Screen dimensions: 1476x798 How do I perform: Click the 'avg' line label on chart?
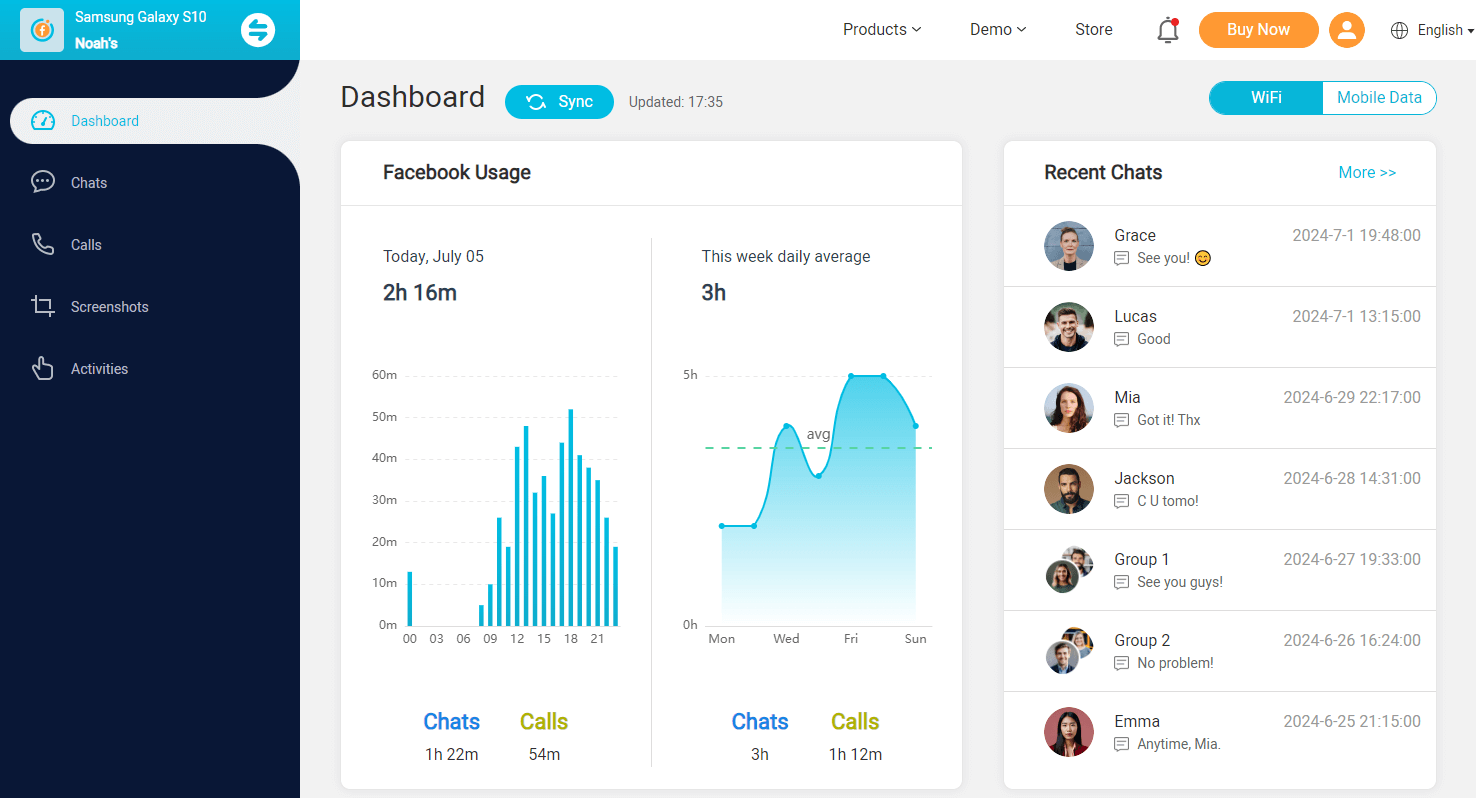click(818, 434)
